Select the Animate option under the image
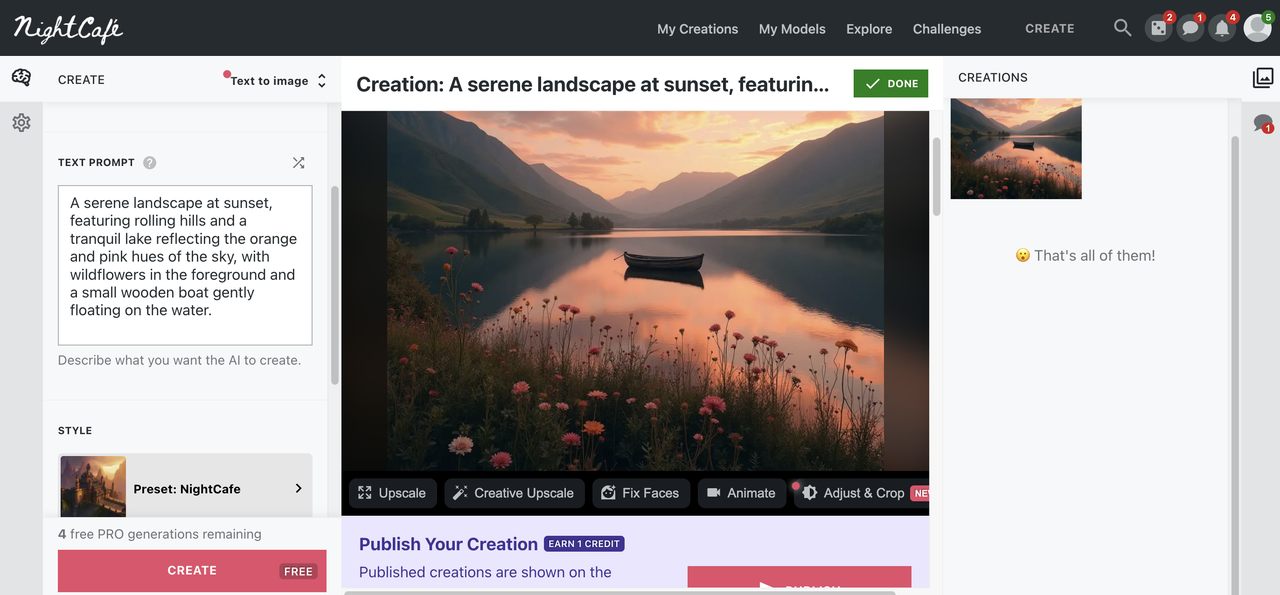Image resolution: width=1280 pixels, height=595 pixels. (741, 493)
